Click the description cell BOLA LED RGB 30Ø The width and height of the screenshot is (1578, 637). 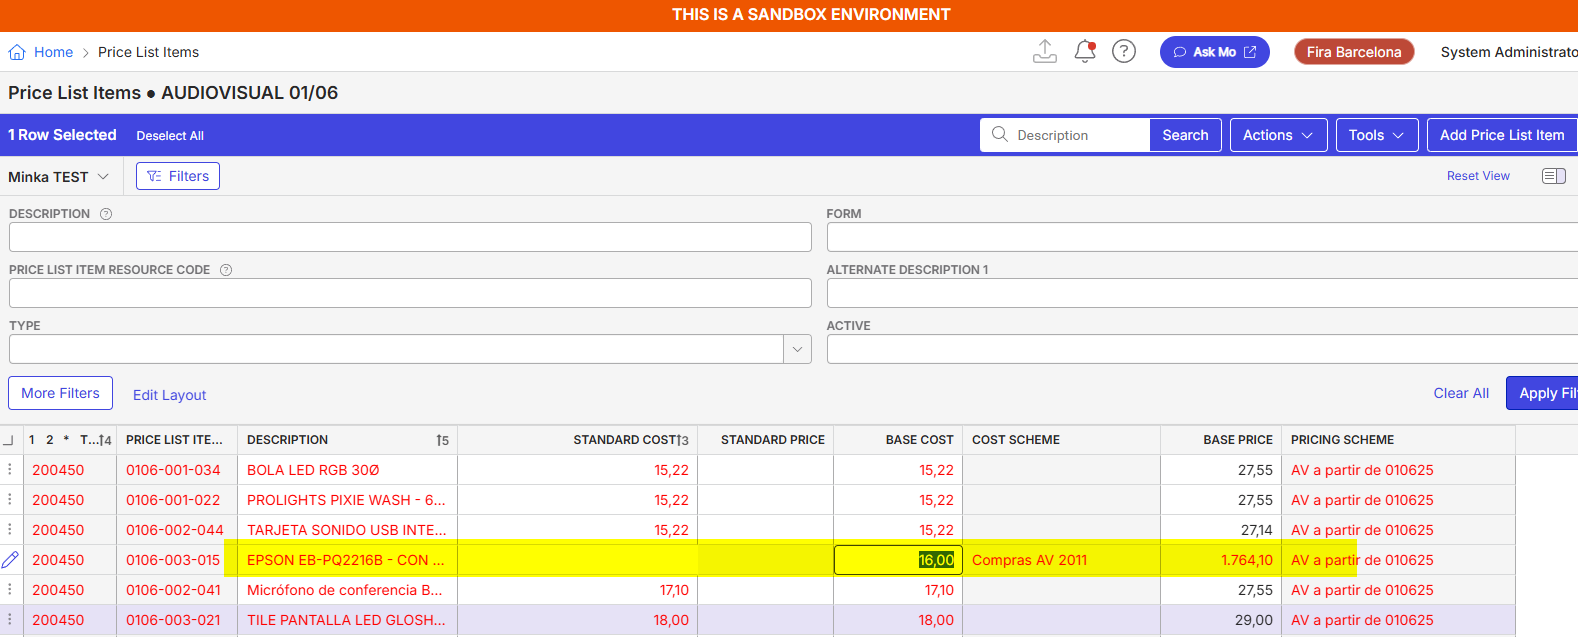347,470
